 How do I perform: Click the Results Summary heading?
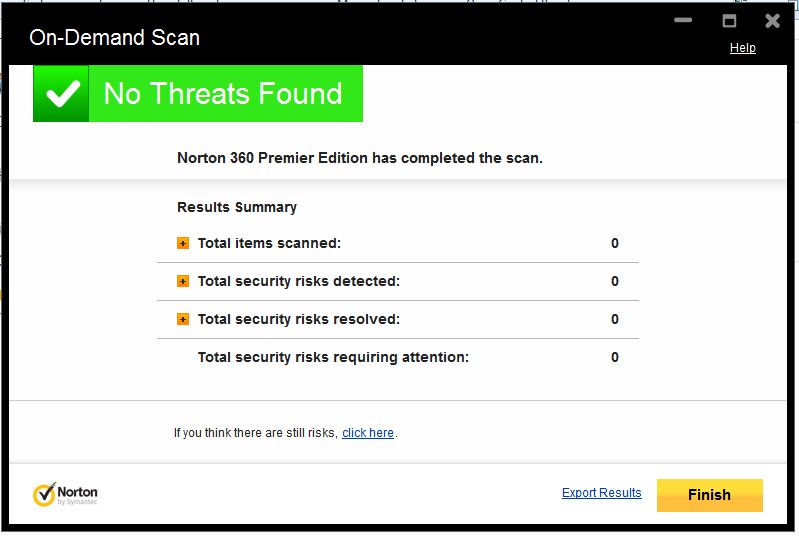[237, 207]
